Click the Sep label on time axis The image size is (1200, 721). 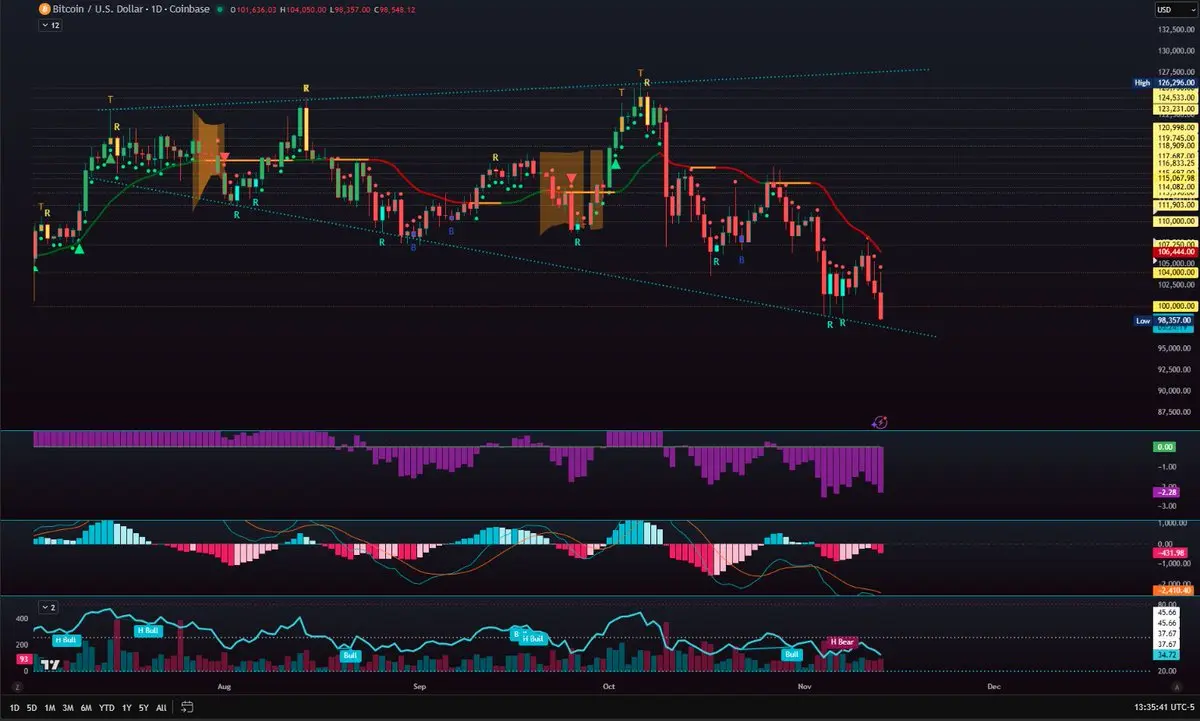click(x=419, y=688)
